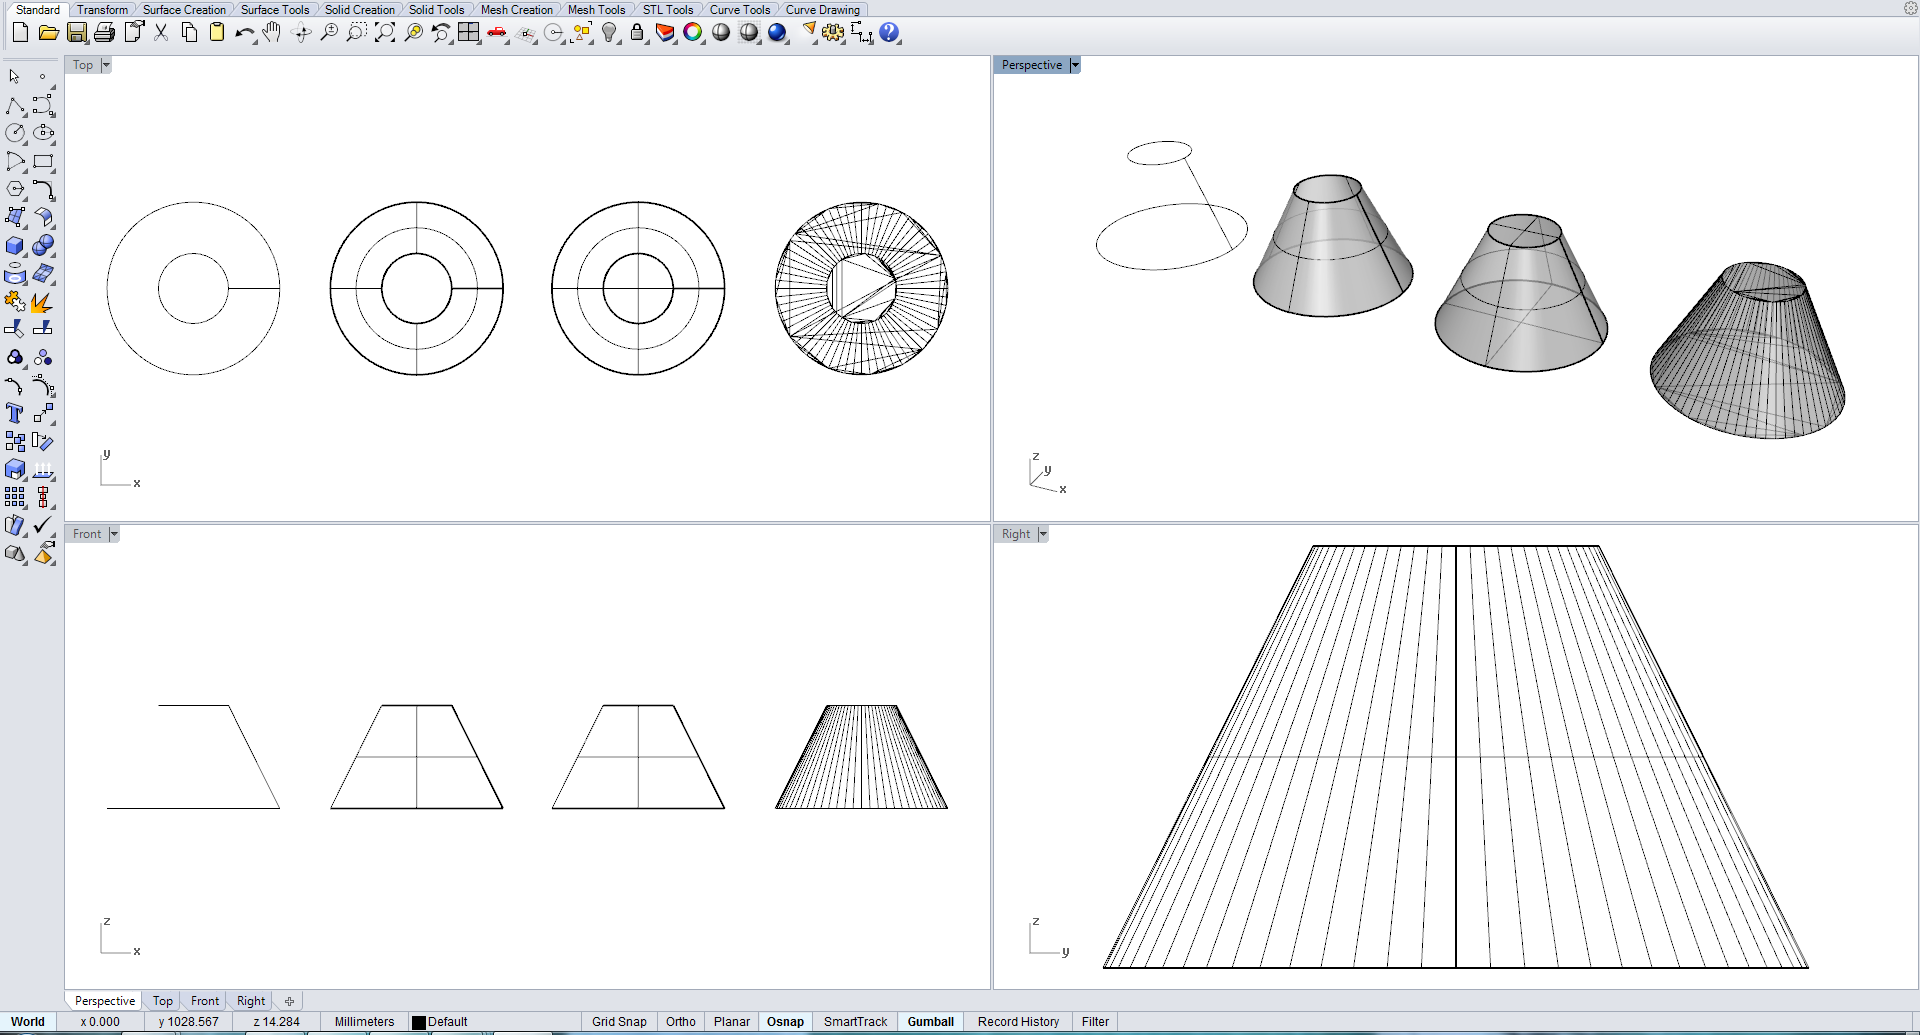Click the Filter button in status bar
The height and width of the screenshot is (1035, 1920).
(1095, 1022)
